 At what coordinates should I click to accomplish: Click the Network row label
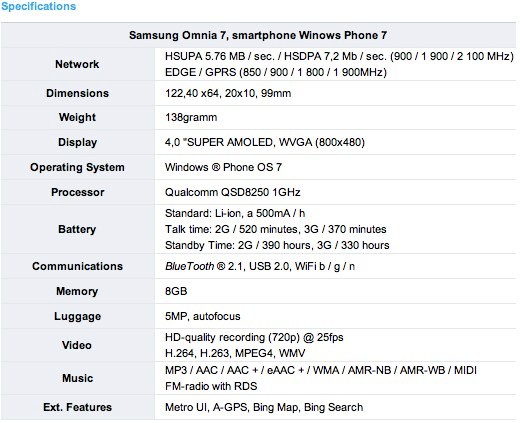pos(77,64)
